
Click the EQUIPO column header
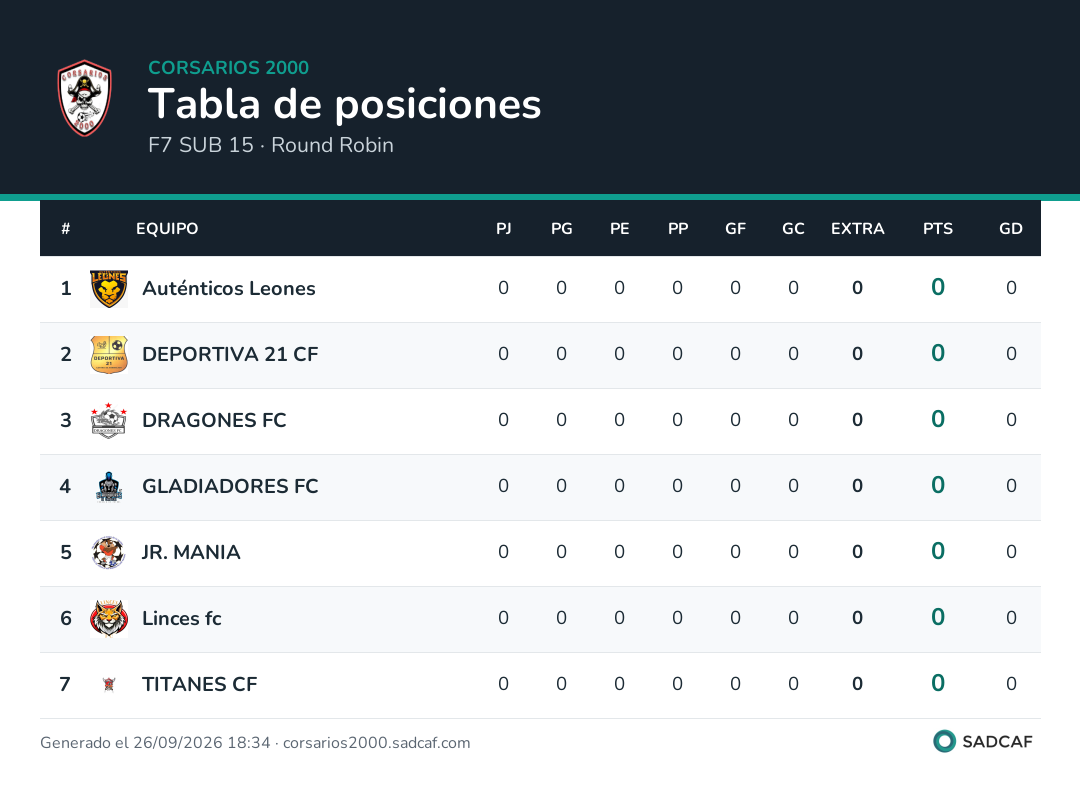(167, 229)
